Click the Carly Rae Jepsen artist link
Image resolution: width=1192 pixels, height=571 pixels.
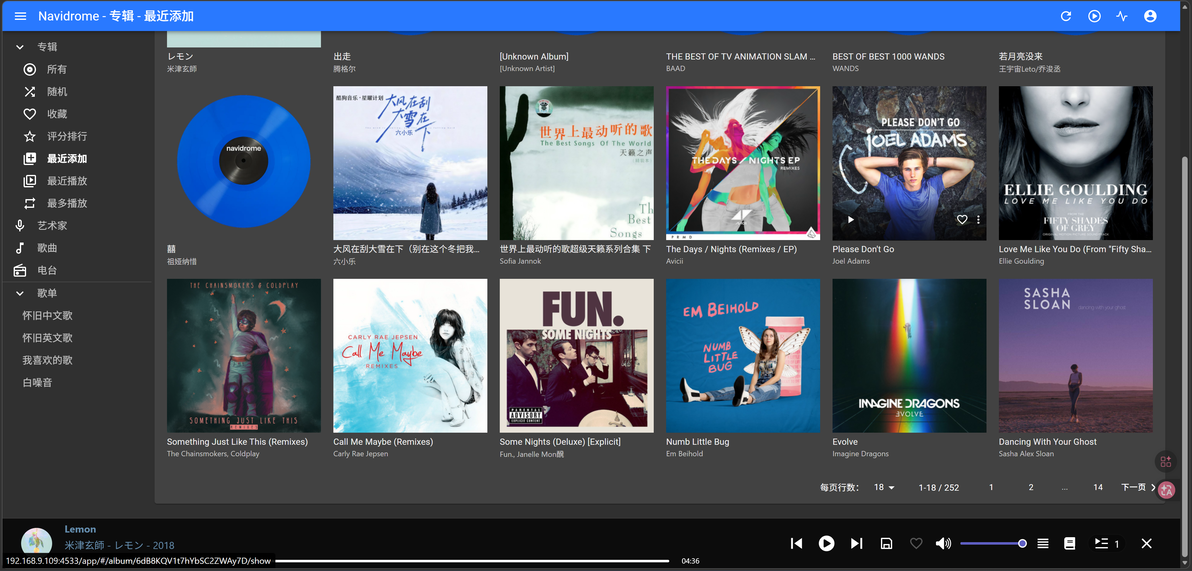coord(361,454)
